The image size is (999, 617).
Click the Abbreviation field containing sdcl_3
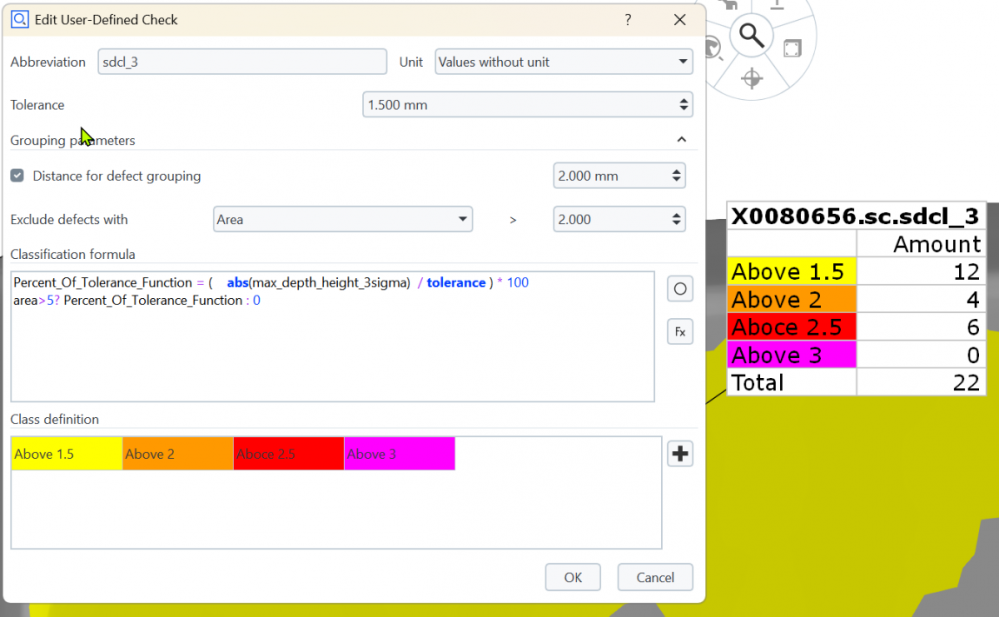[242, 62]
